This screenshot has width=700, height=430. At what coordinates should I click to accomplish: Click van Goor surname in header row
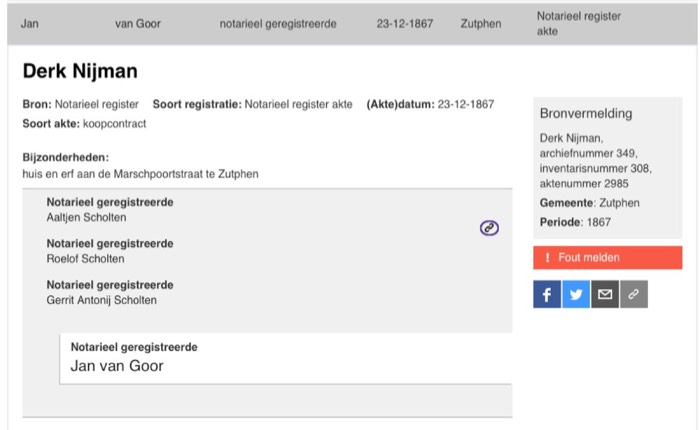coord(138,24)
